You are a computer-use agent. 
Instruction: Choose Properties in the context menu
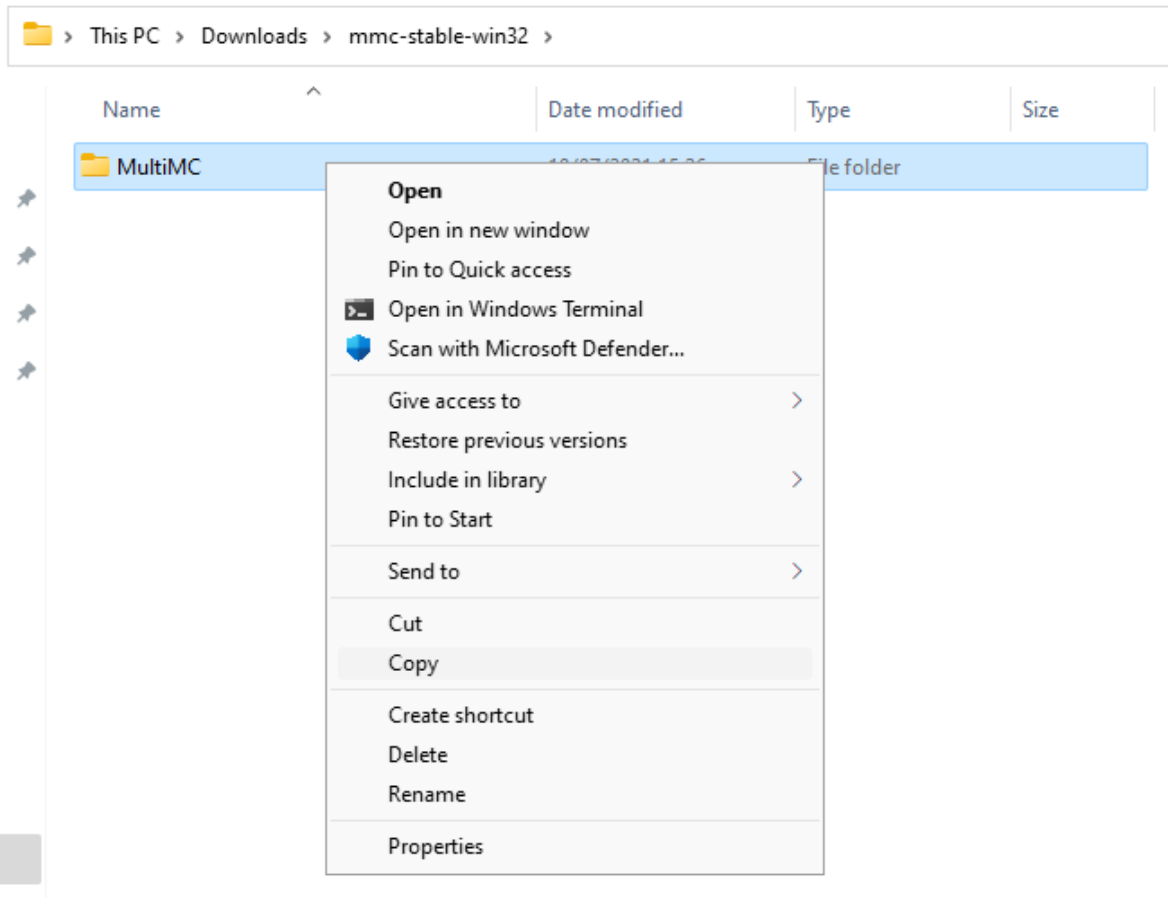[435, 846]
